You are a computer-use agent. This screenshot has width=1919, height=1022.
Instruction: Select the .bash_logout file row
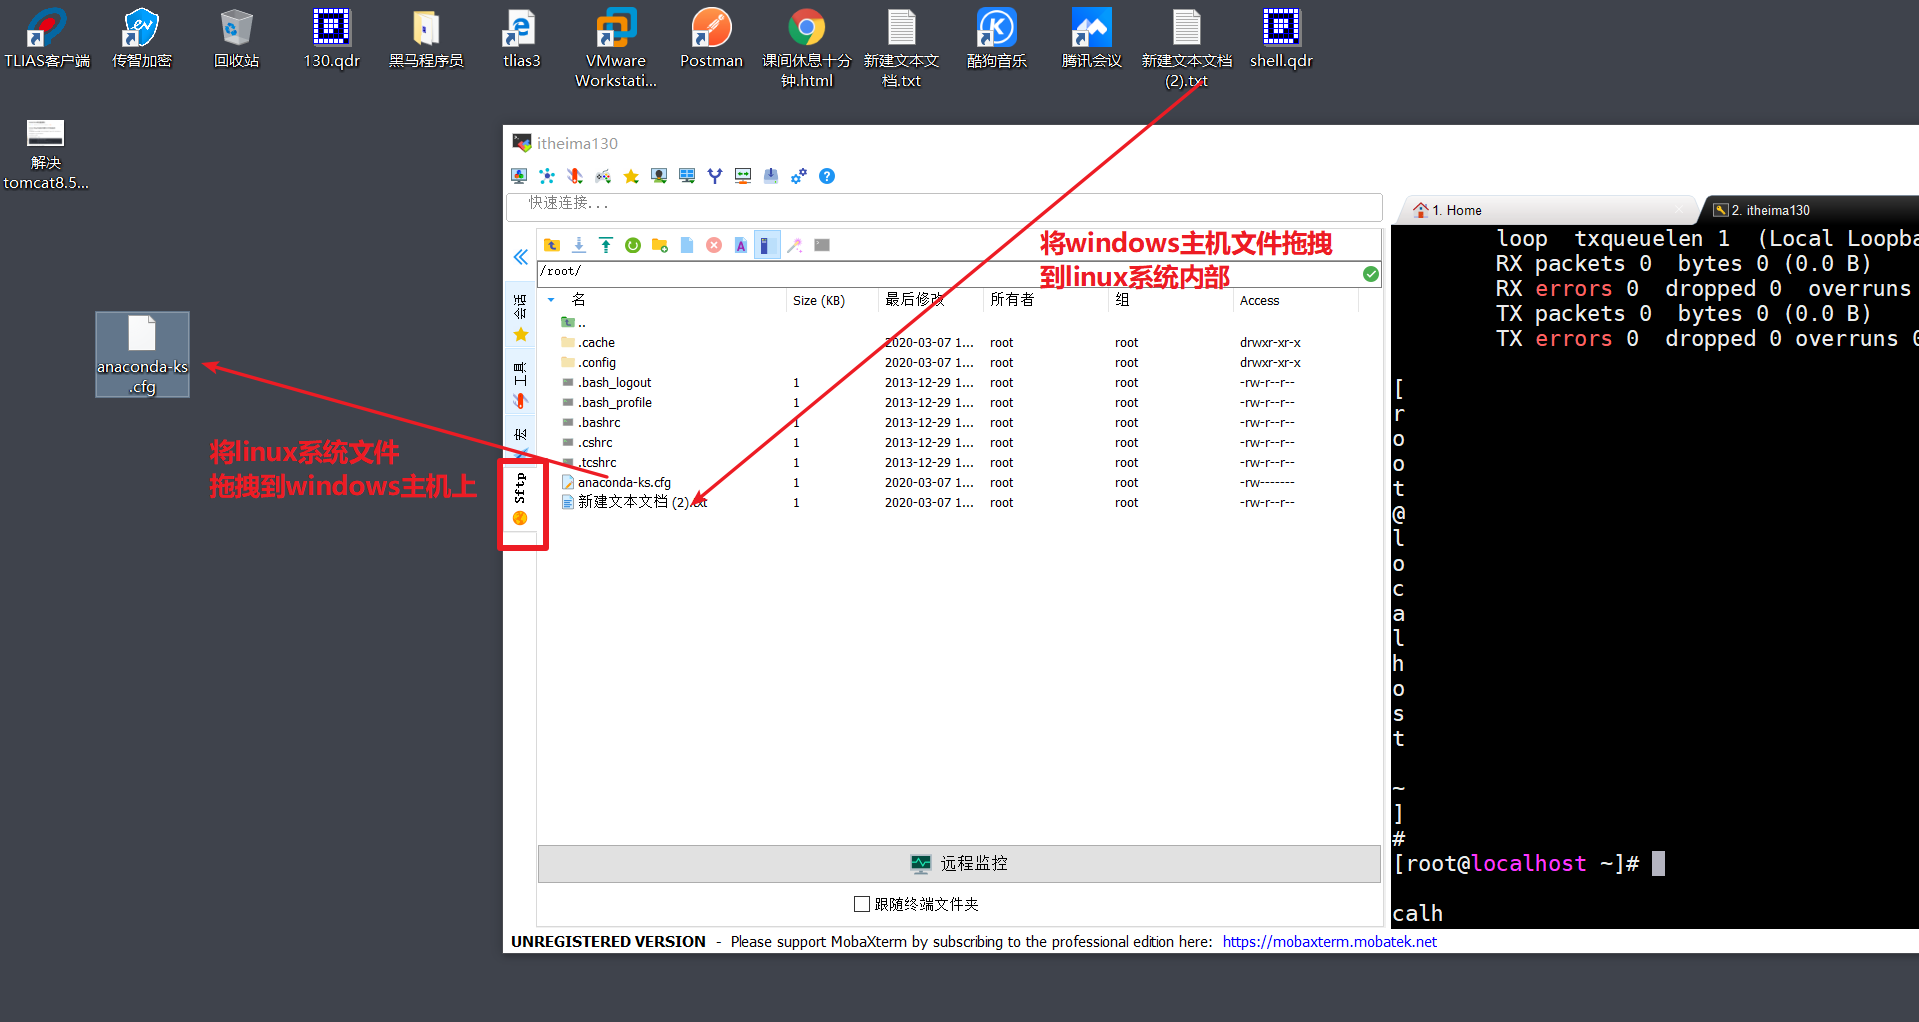958,382
